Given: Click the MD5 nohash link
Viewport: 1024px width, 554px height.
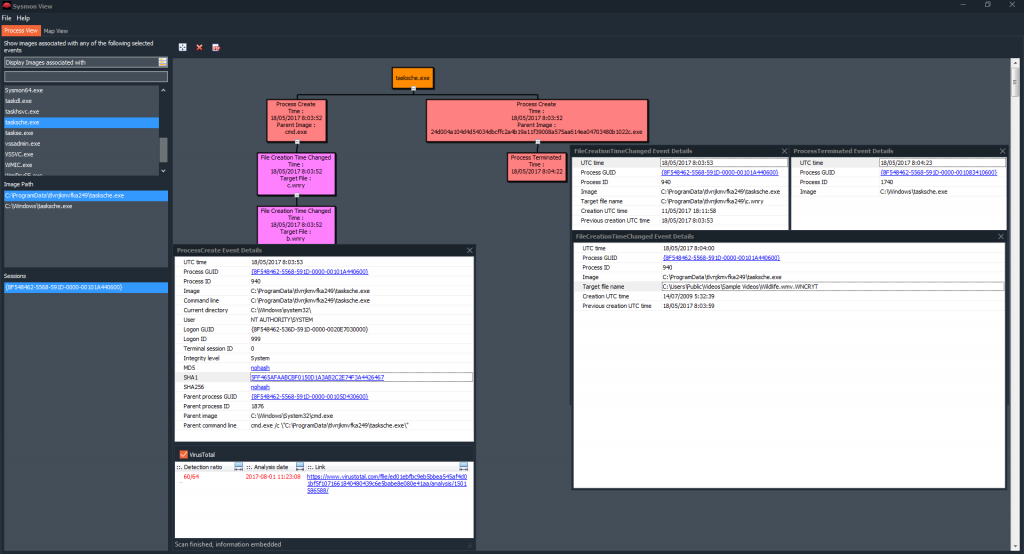Looking at the screenshot, I should pos(260,367).
